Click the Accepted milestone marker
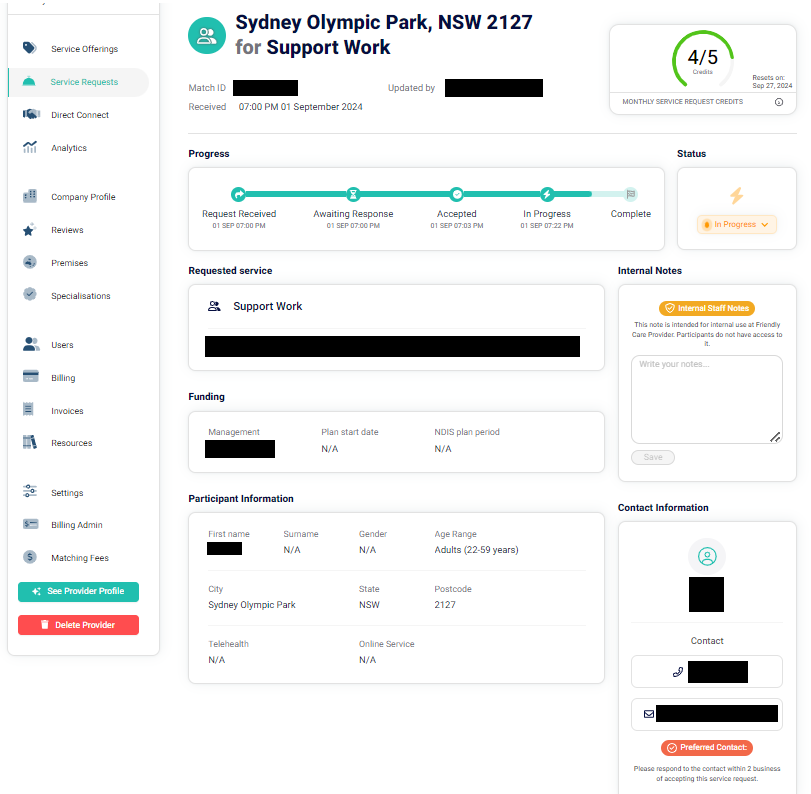 tap(456, 195)
